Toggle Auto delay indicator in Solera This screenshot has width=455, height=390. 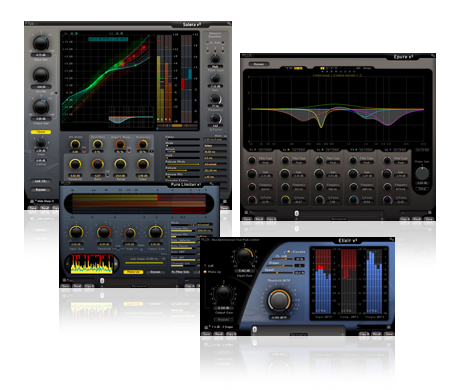tap(225, 136)
